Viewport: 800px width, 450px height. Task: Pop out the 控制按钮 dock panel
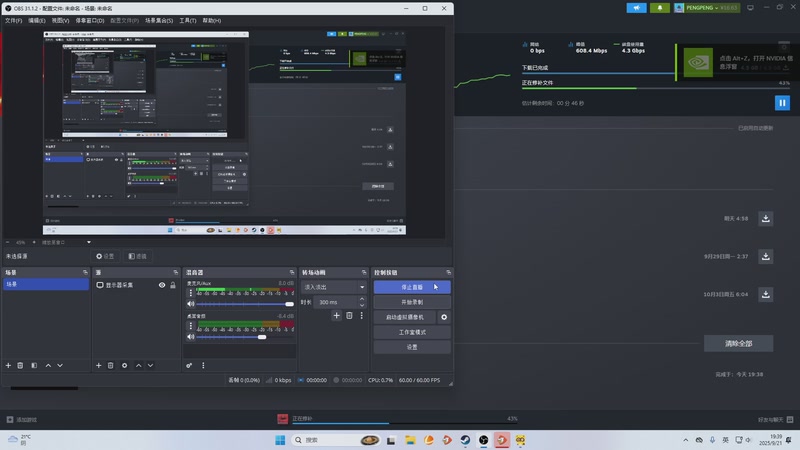click(x=448, y=272)
